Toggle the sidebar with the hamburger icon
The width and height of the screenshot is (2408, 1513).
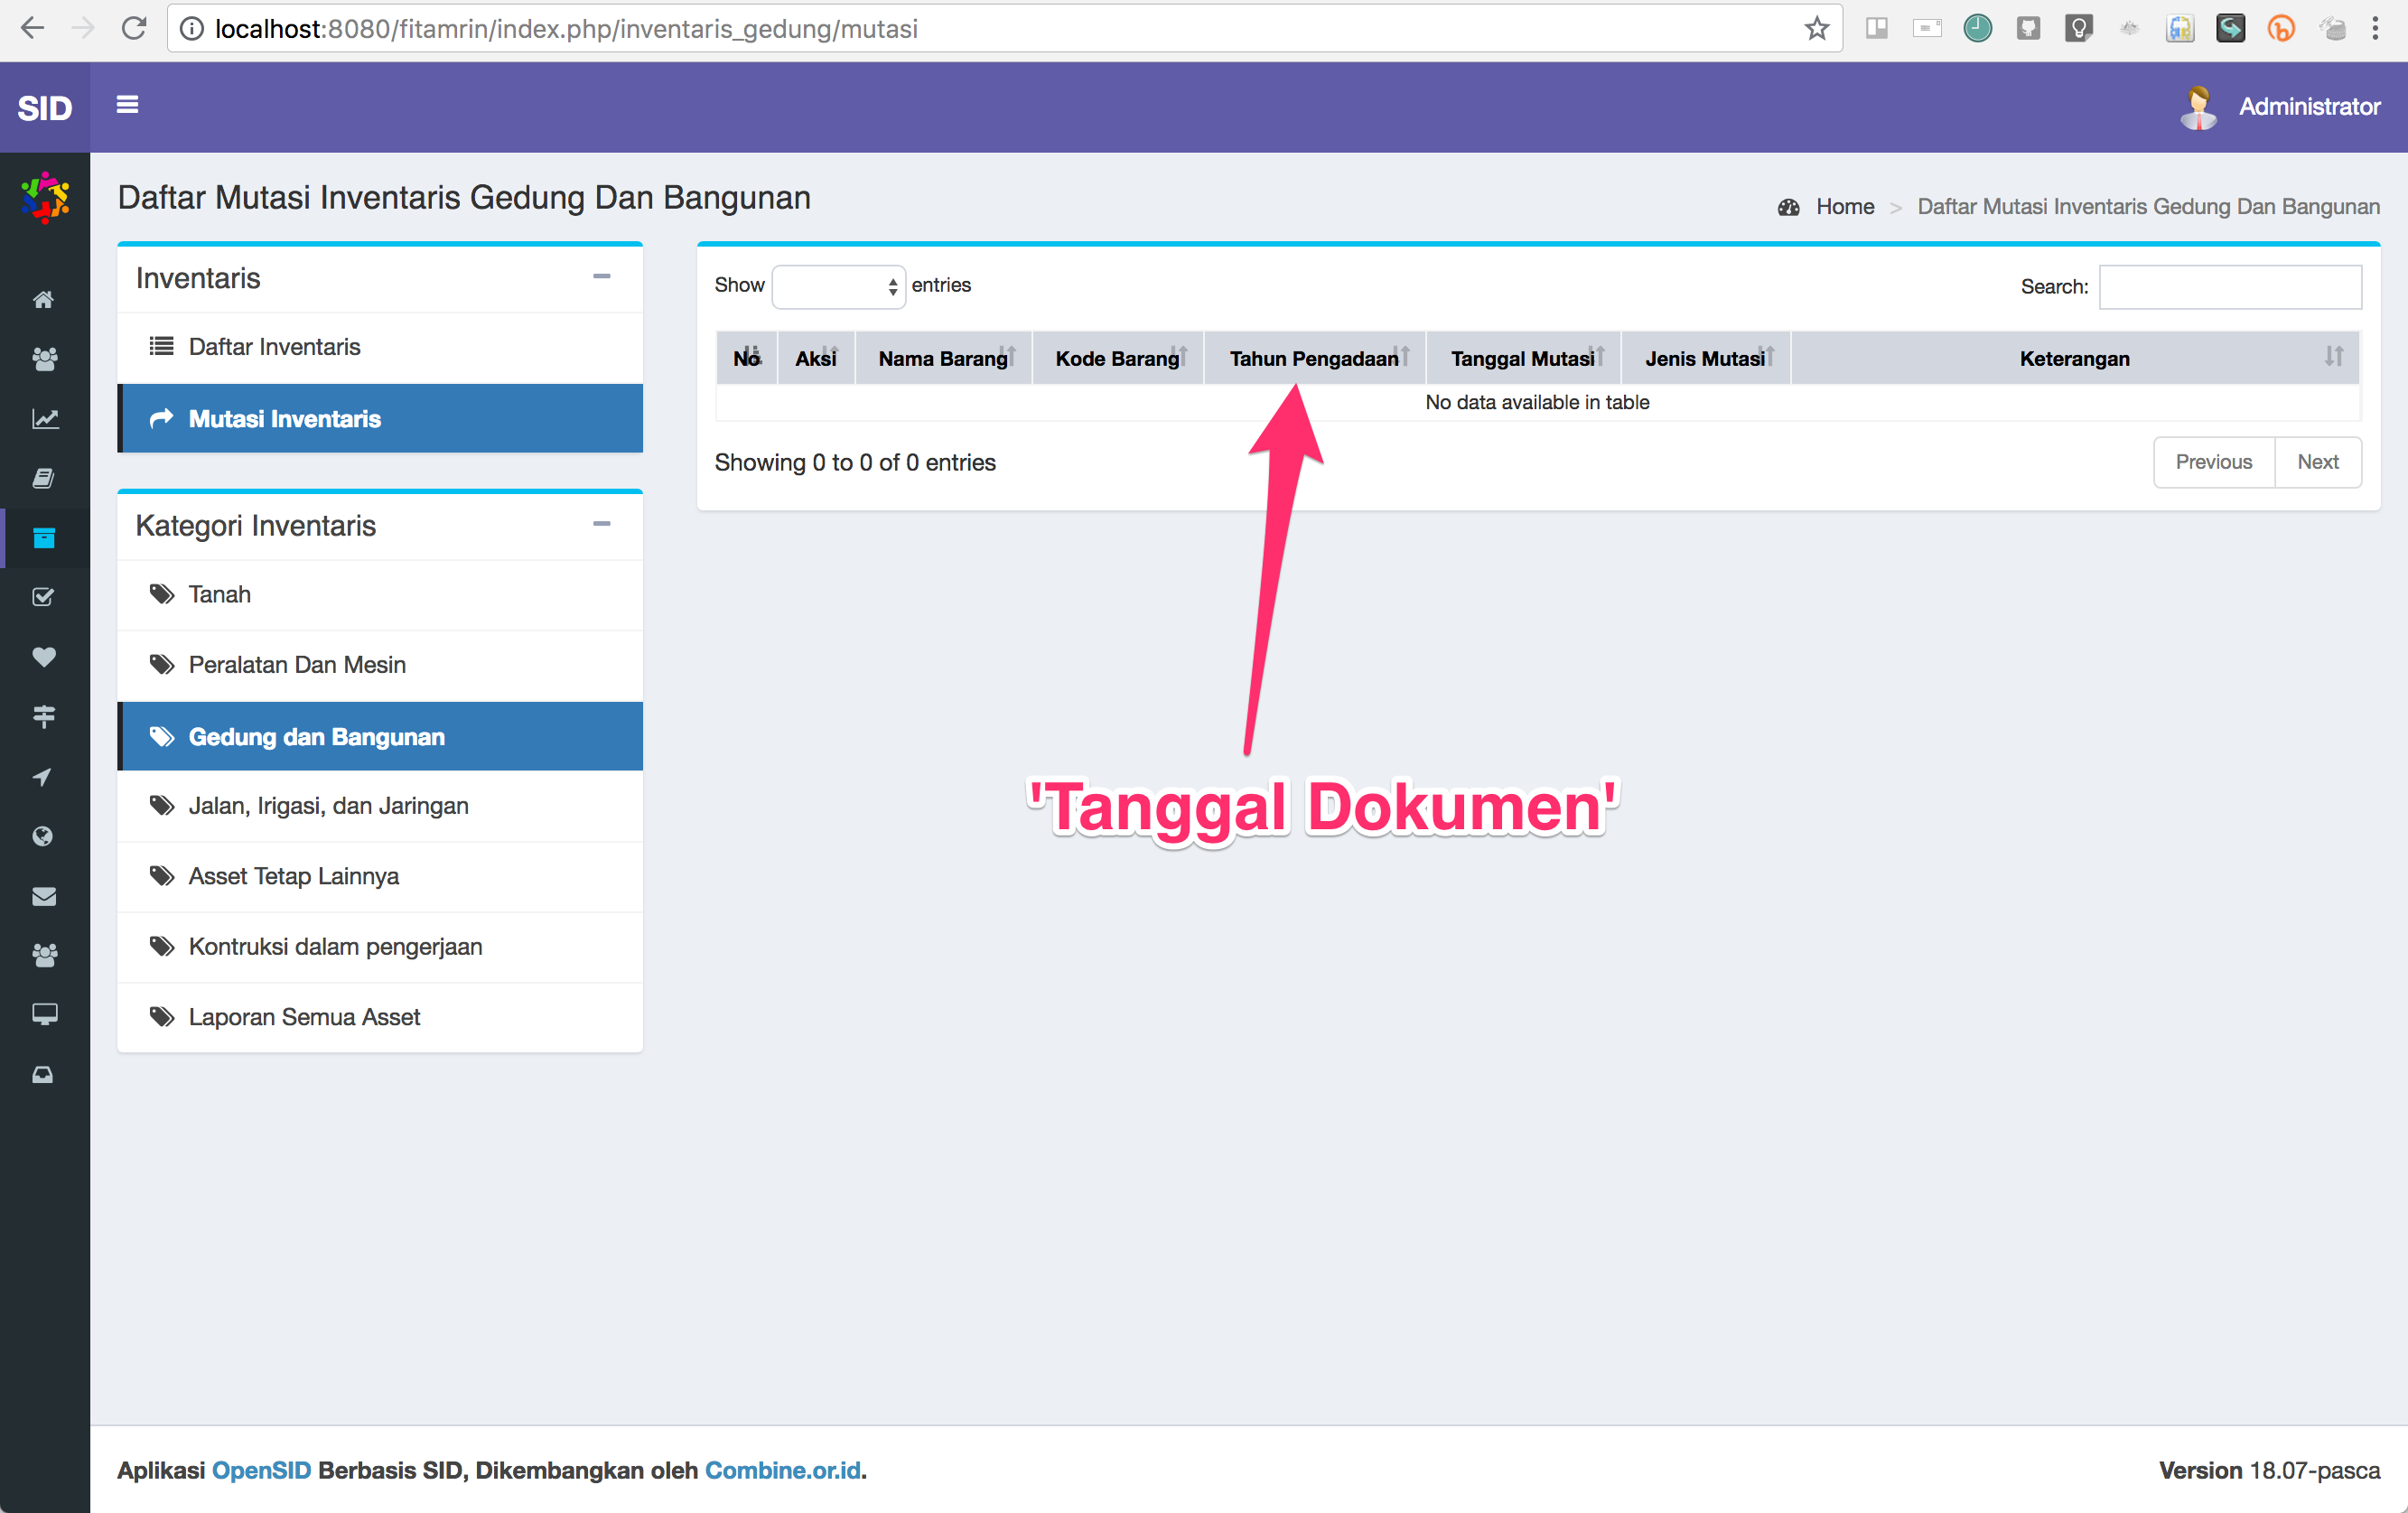[127, 104]
